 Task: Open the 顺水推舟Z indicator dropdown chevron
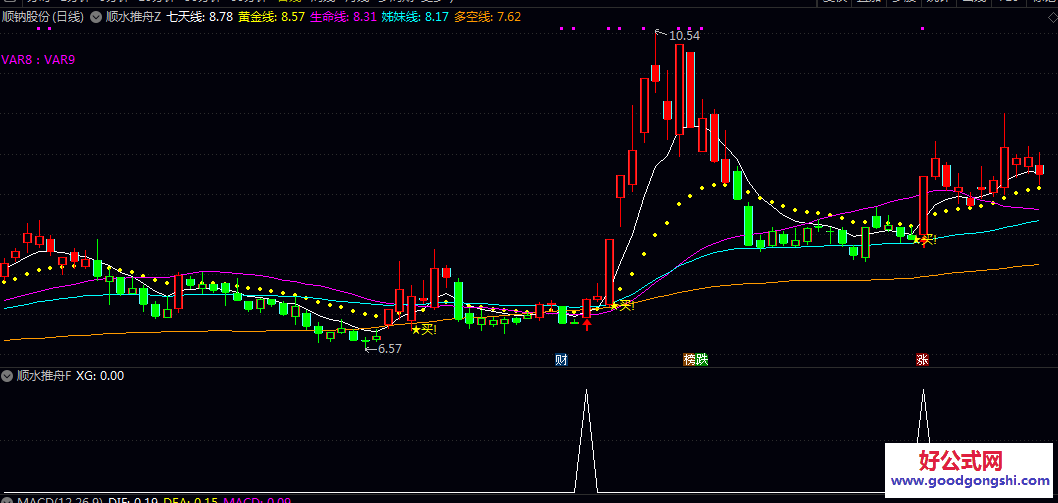pyautogui.click(x=96, y=17)
